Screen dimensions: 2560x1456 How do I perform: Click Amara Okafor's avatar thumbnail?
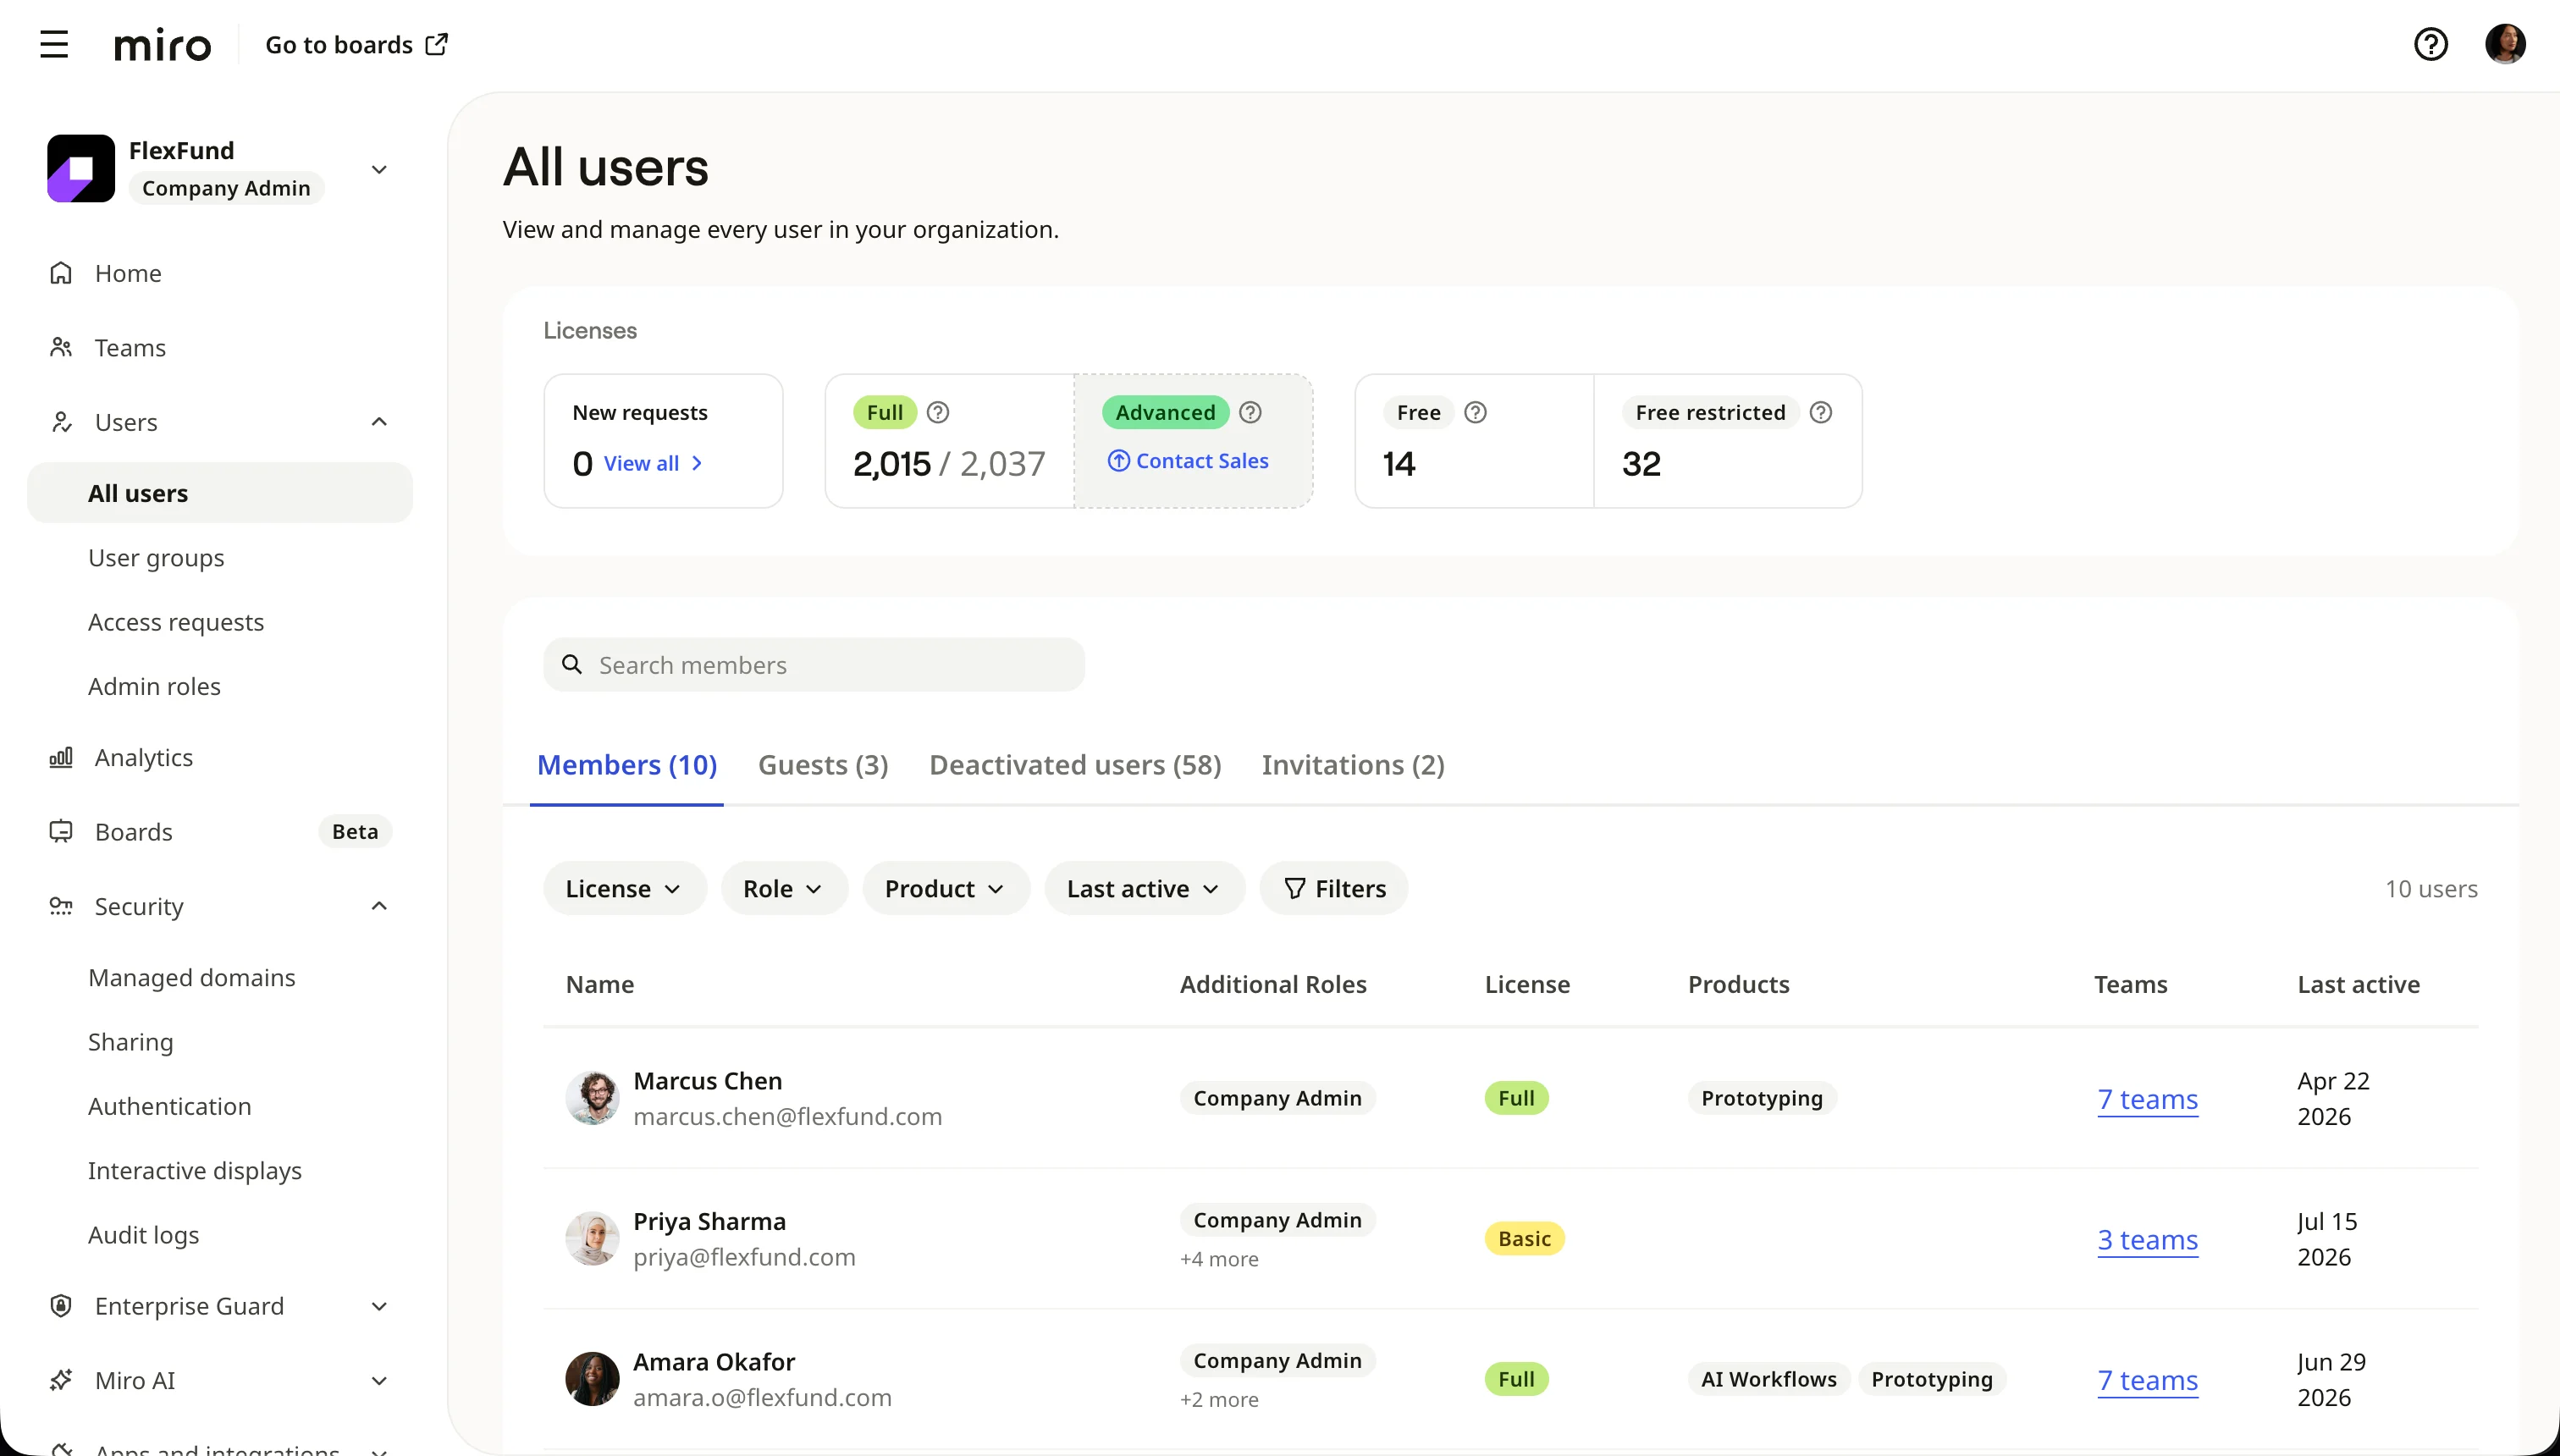[x=592, y=1379]
